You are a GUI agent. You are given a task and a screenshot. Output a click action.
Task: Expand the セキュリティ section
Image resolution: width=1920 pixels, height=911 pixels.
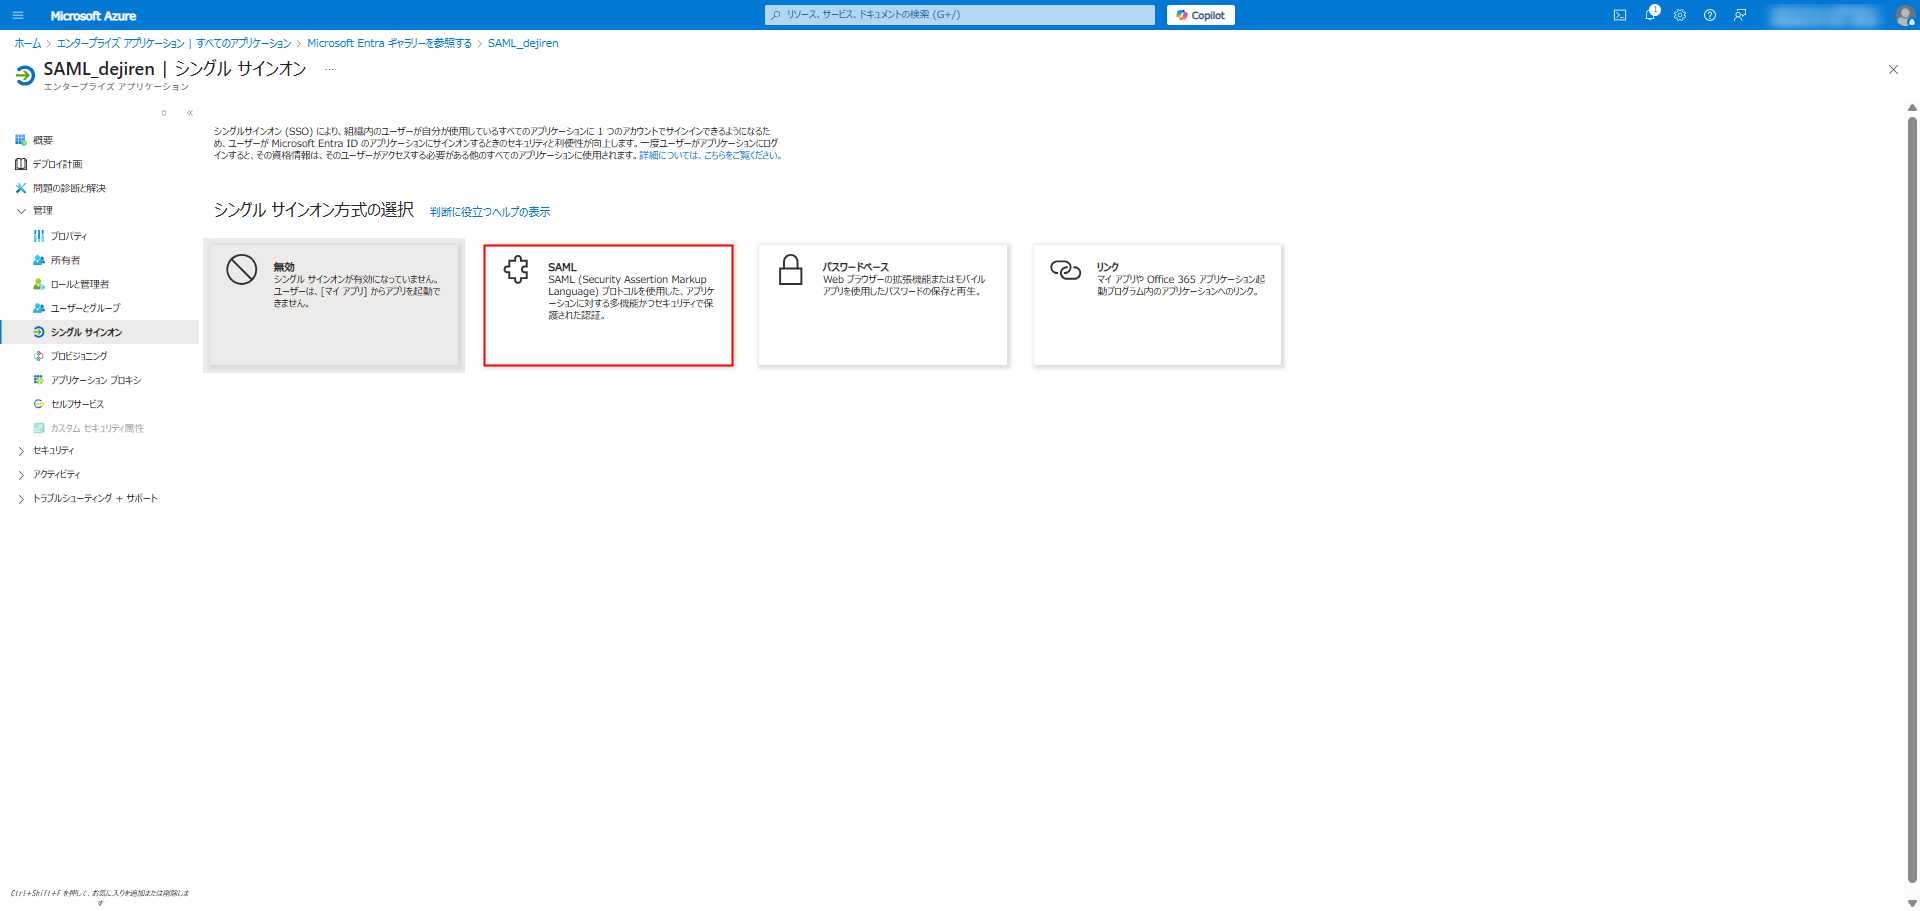tap(21, 451)
